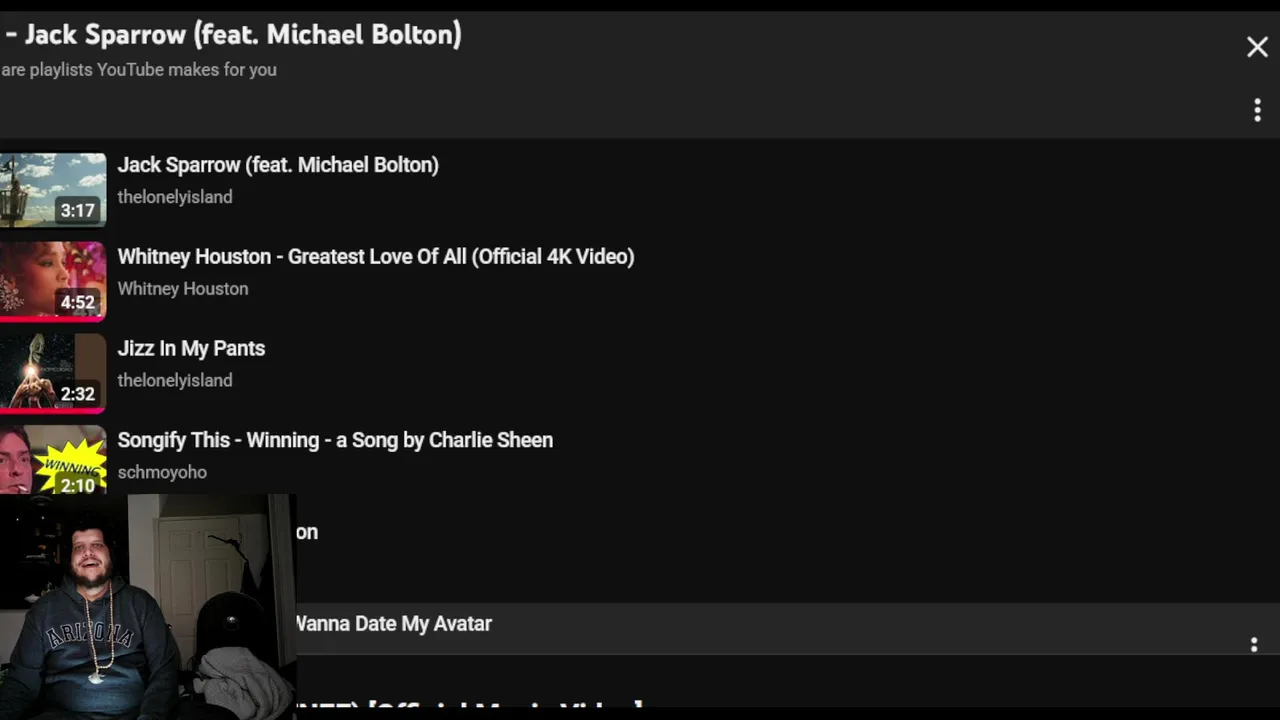This screenshot has height=720, width=1280.
Task: Open the playlist options three-dot menu
Action: (x=1257, y=110)
